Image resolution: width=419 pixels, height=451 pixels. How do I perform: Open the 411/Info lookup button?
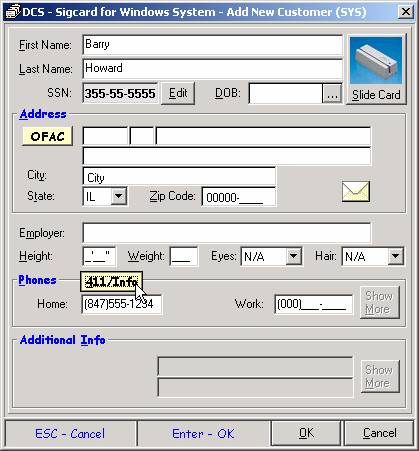pos(111,282)
